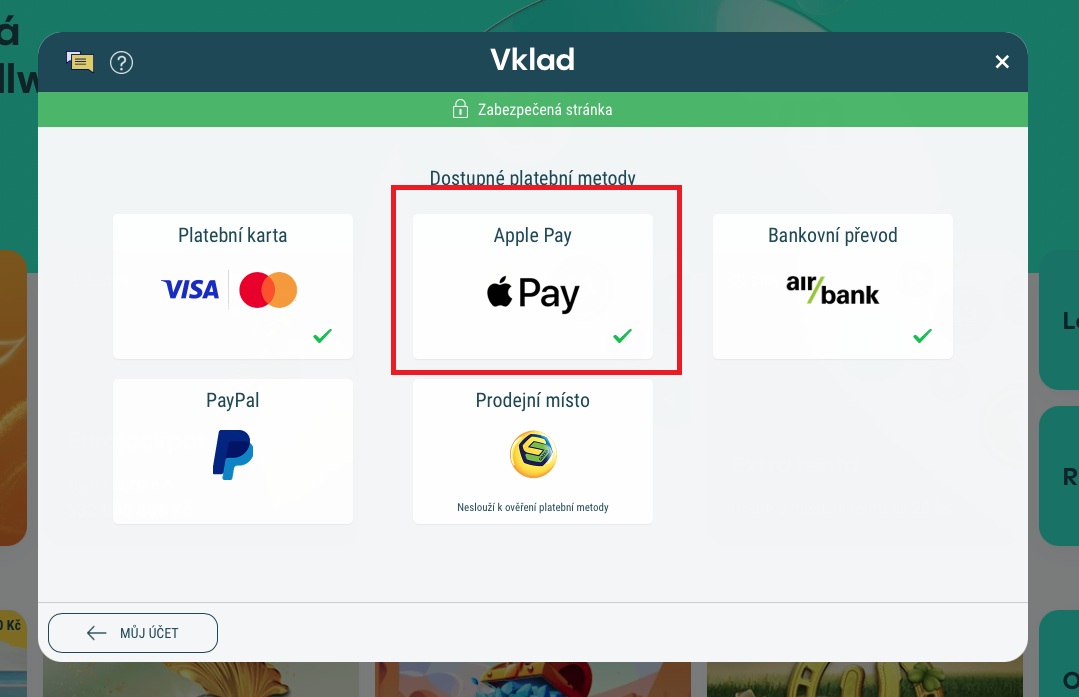Select the Air Bank logo

click(x=833, y=290)
